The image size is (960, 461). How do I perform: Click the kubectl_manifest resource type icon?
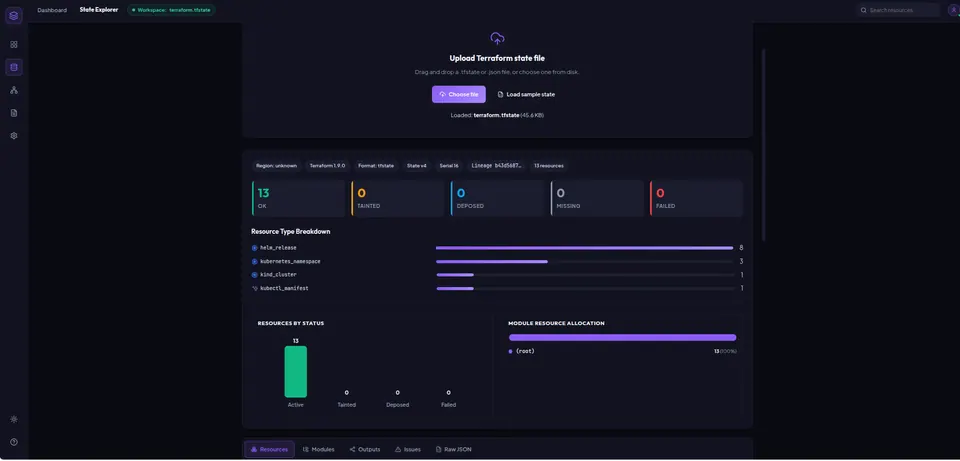[255, 288]
